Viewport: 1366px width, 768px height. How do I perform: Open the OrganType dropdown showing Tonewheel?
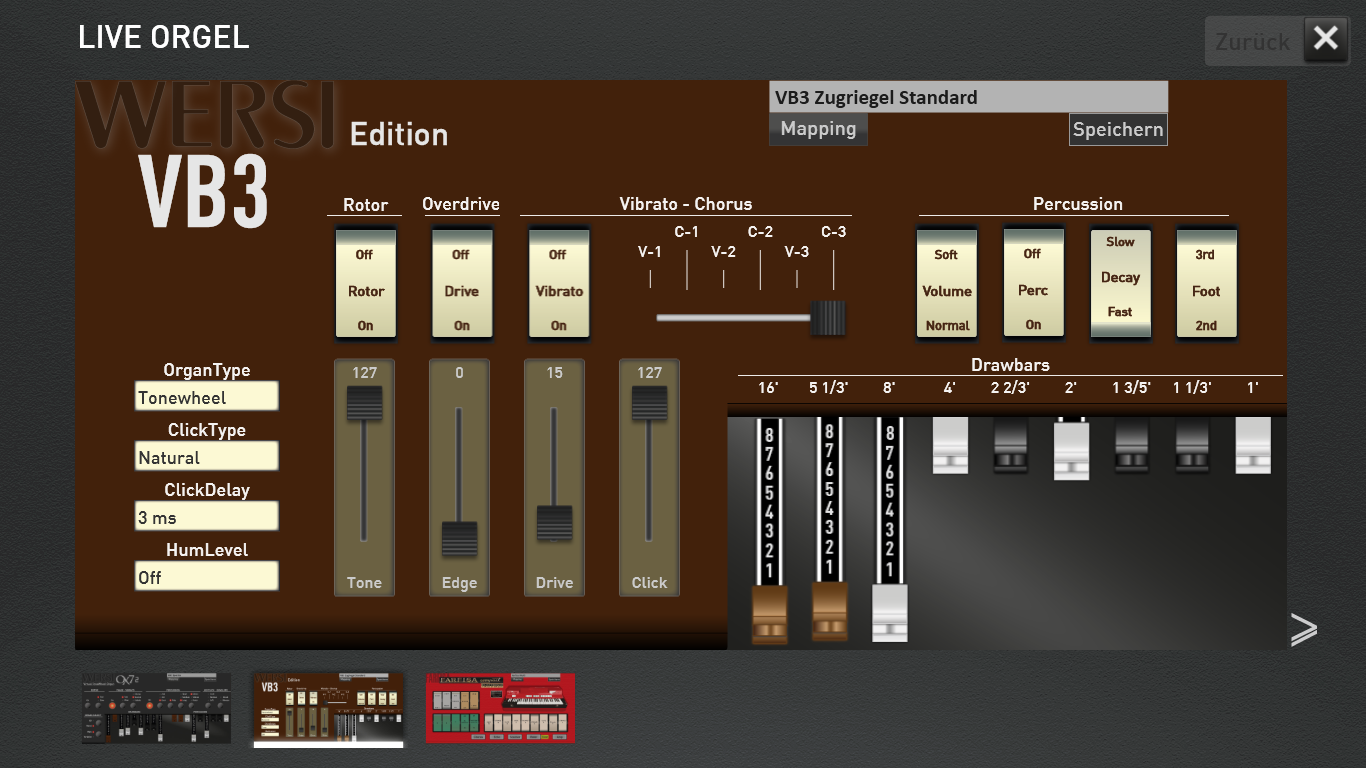[x=207, y=397]
